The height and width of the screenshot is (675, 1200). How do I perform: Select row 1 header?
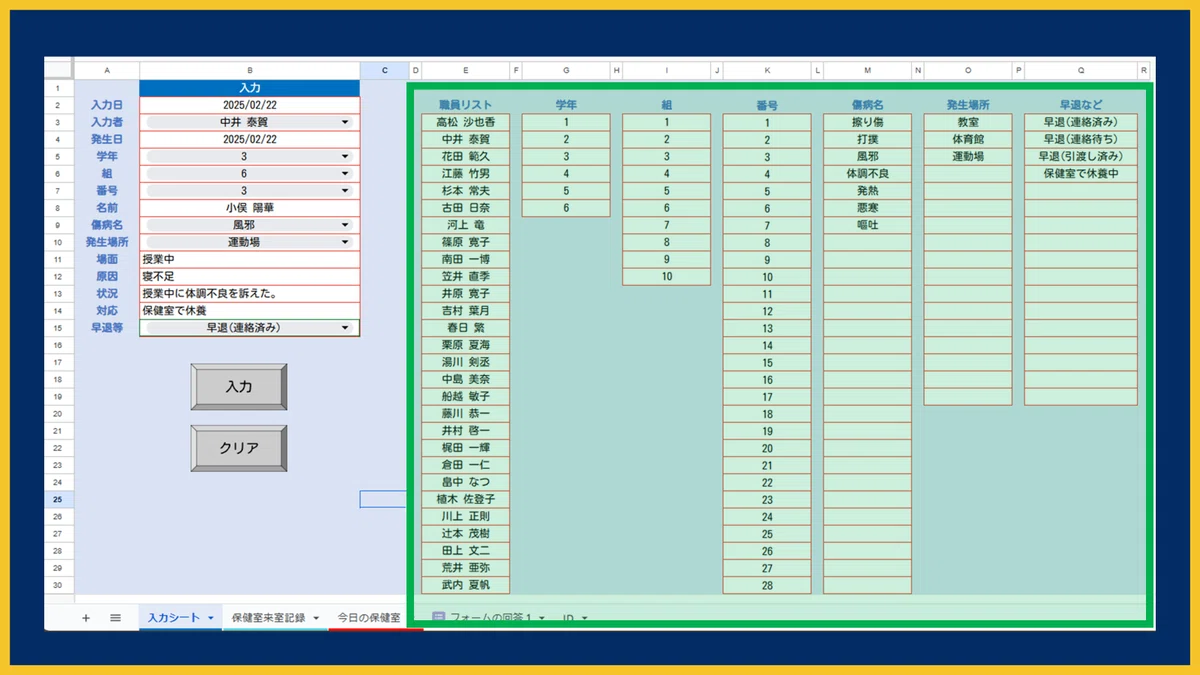click(59, 88)
